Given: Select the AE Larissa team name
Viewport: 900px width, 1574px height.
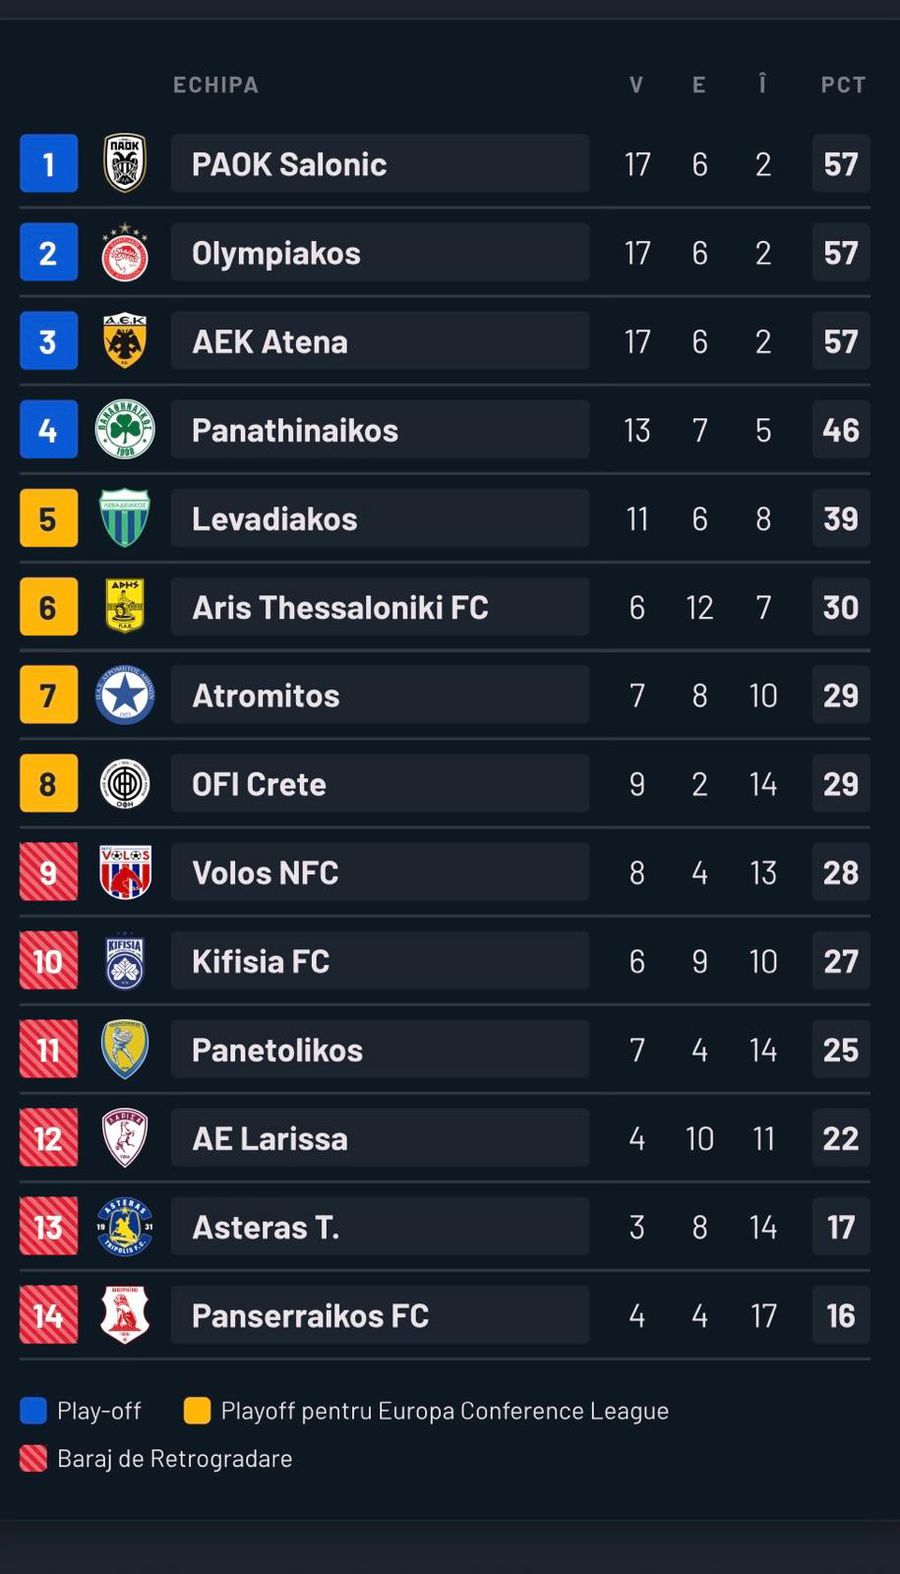Looking at the screenshot, I should coord(270,1139).
